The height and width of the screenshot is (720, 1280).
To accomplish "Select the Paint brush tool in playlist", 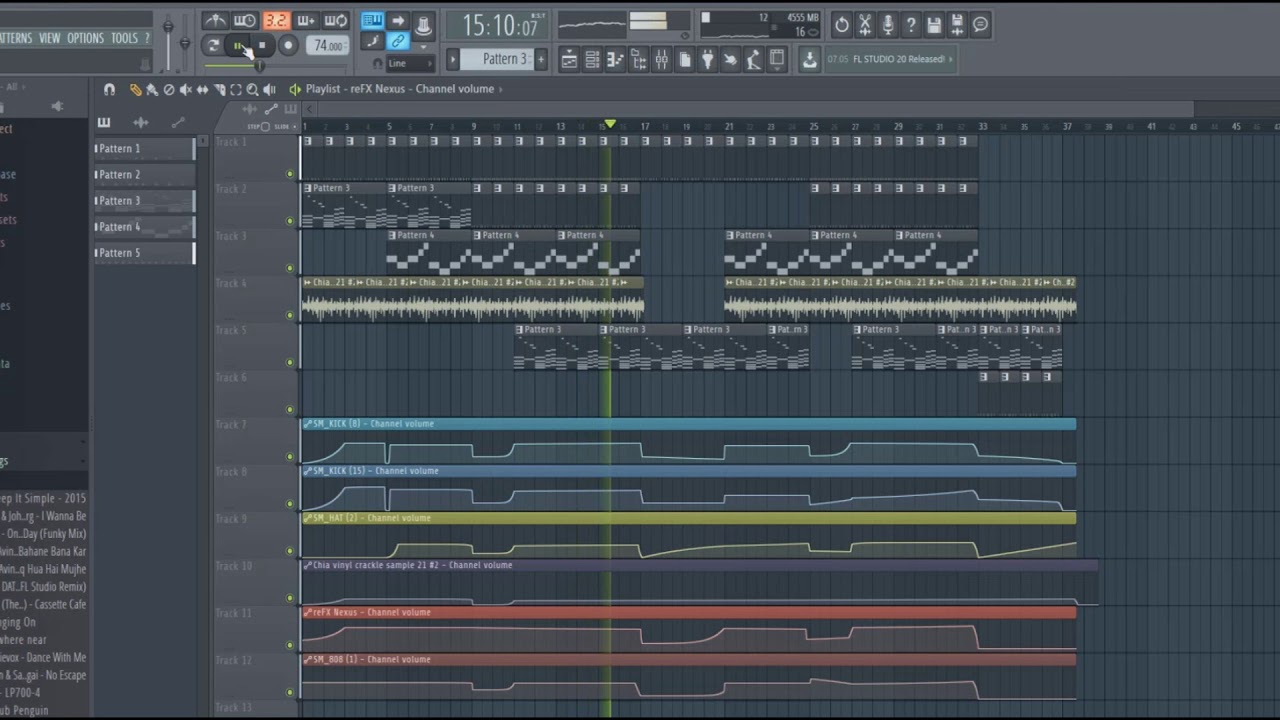I will point(153,90).
